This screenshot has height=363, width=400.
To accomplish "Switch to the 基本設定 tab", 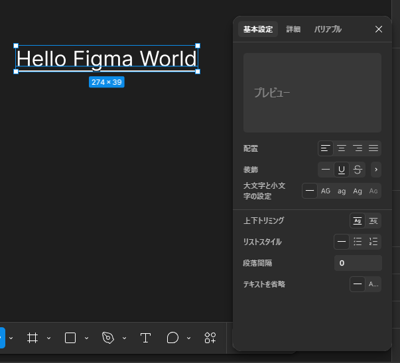I will pos(258,29).
